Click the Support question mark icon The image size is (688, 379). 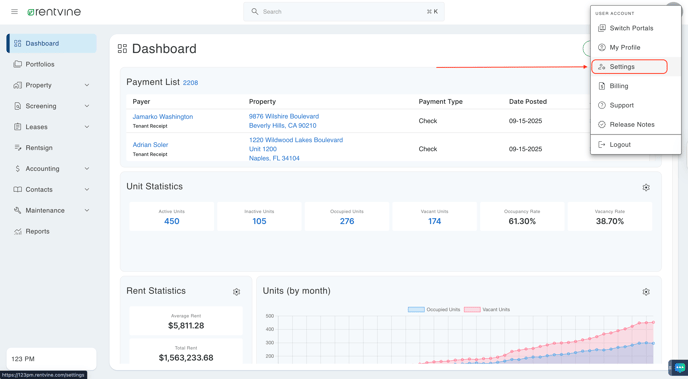(602, 105)
